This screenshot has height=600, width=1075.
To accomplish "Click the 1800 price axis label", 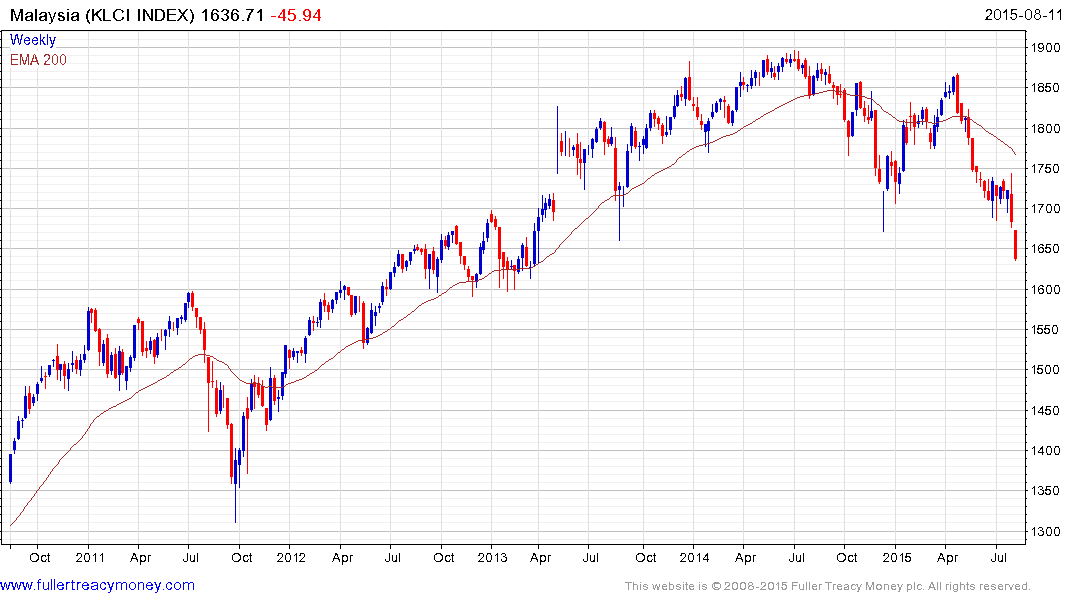I will [x=1046, y=128].
